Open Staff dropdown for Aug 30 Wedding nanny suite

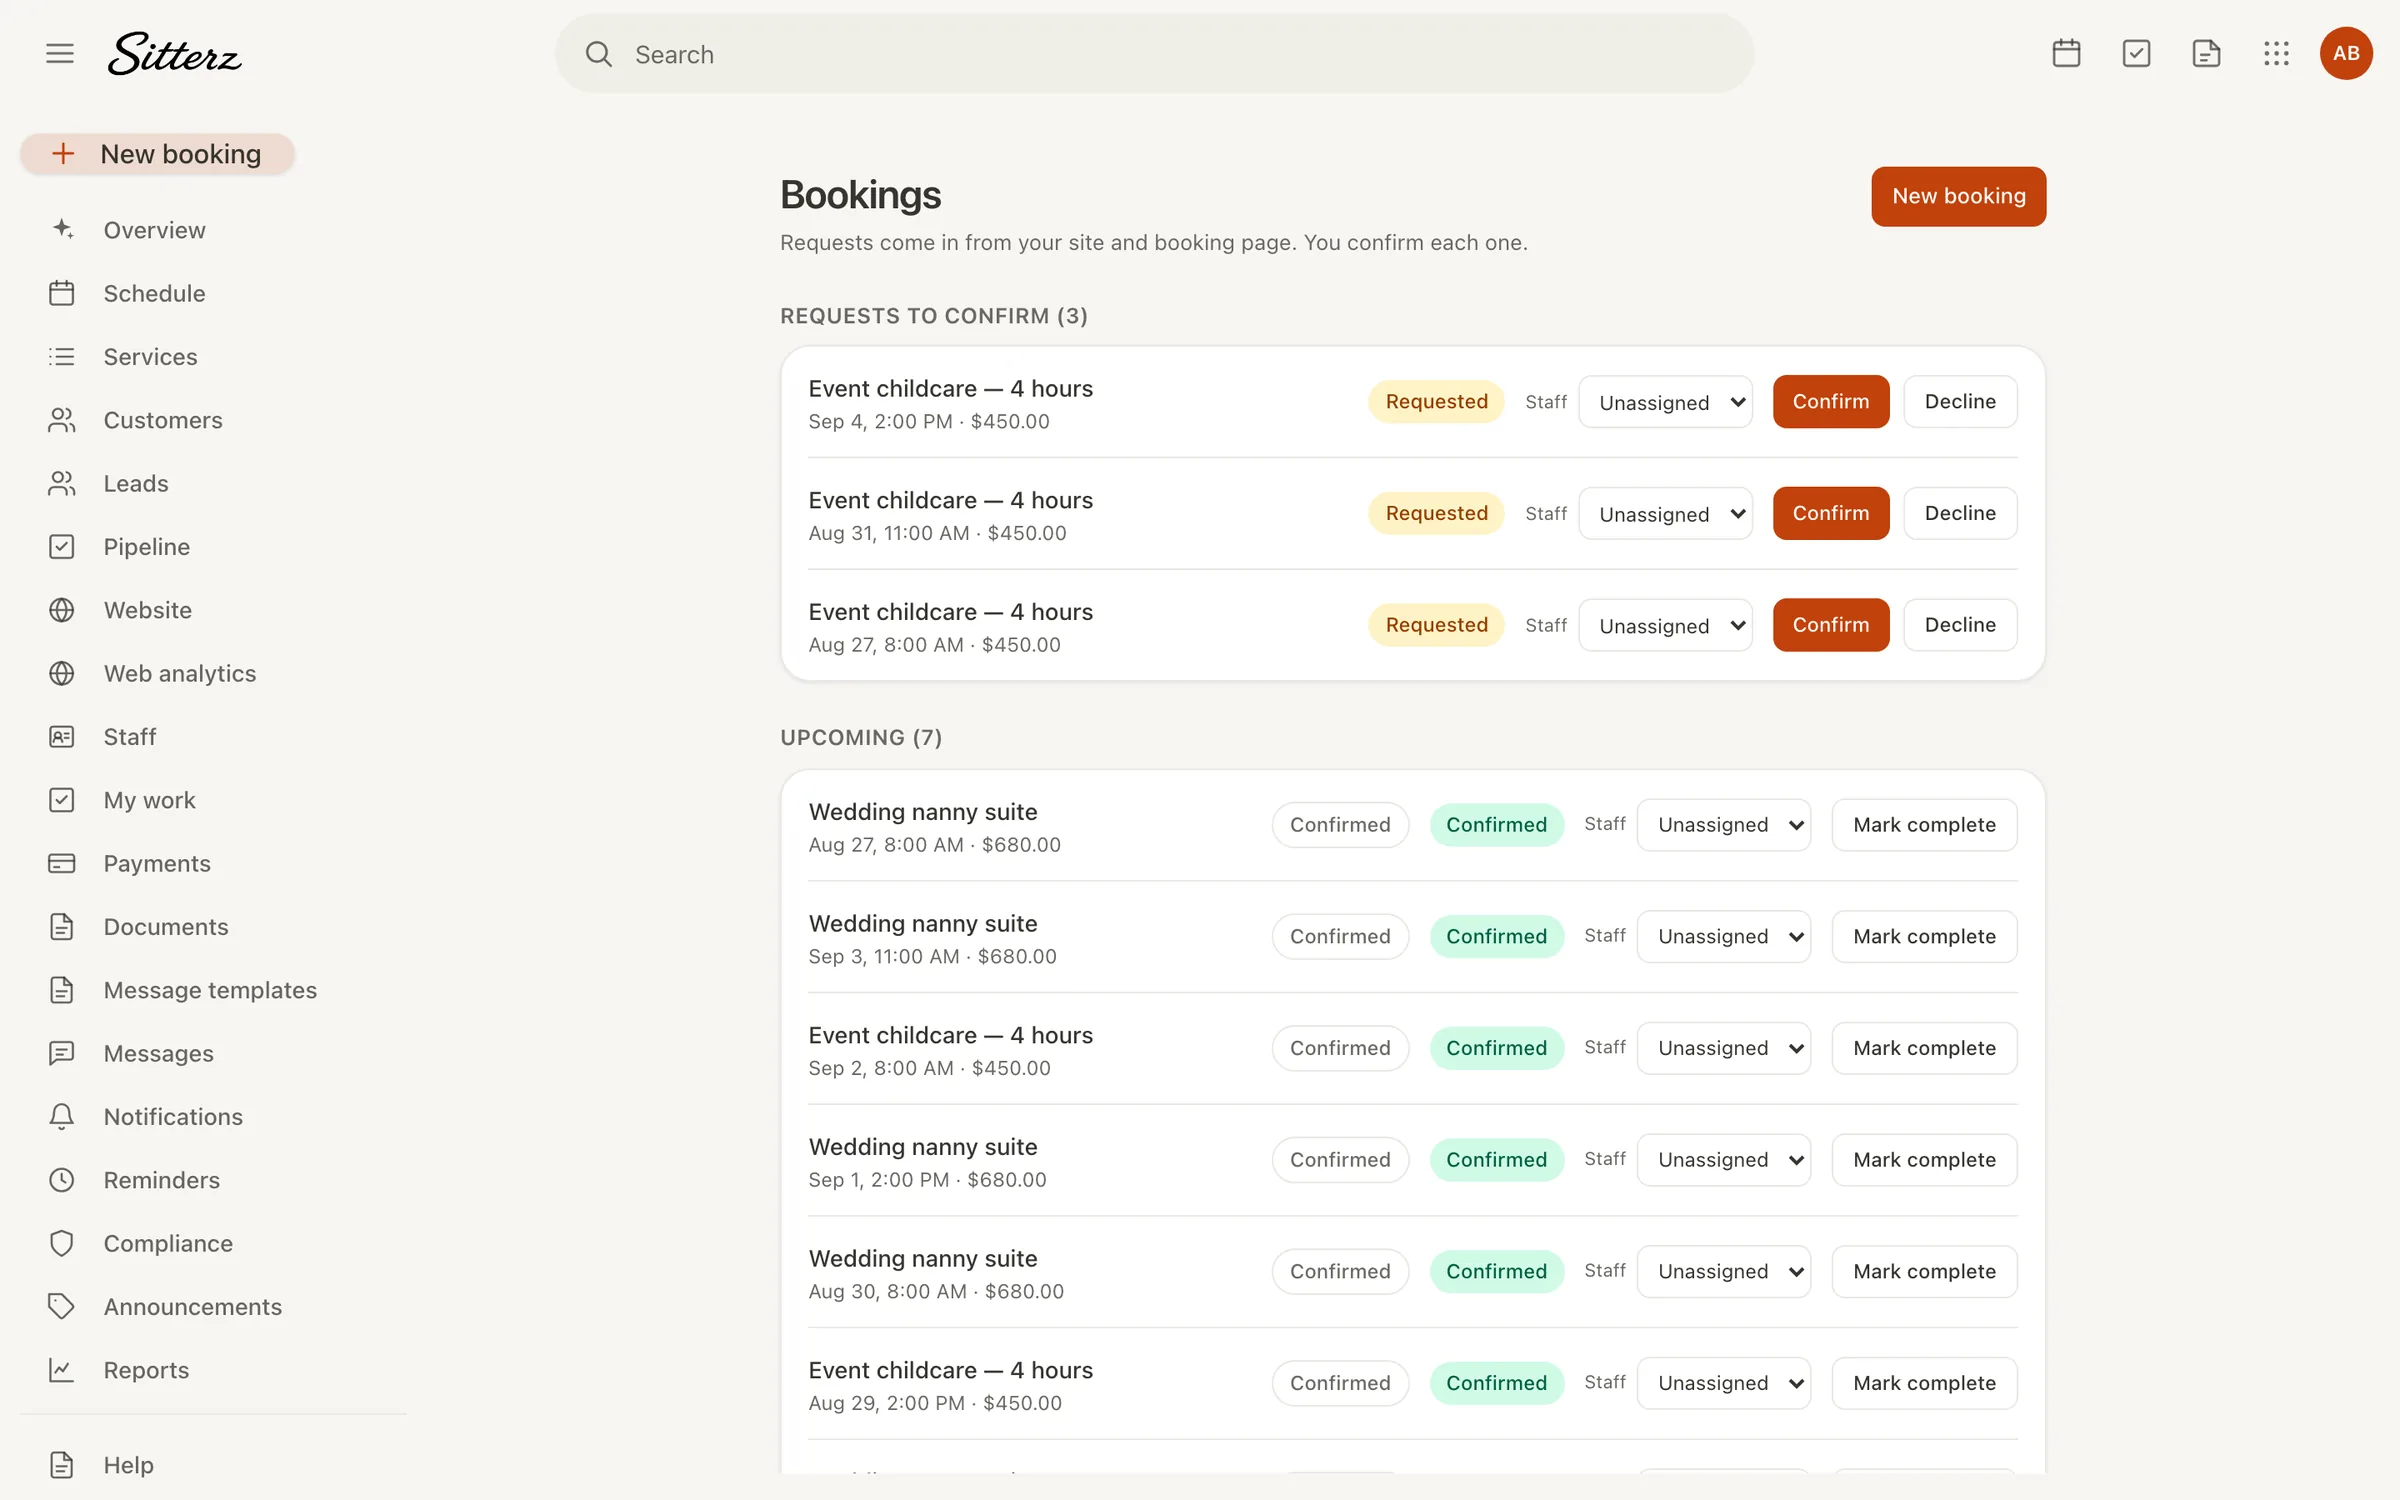click(1724, 1272)
